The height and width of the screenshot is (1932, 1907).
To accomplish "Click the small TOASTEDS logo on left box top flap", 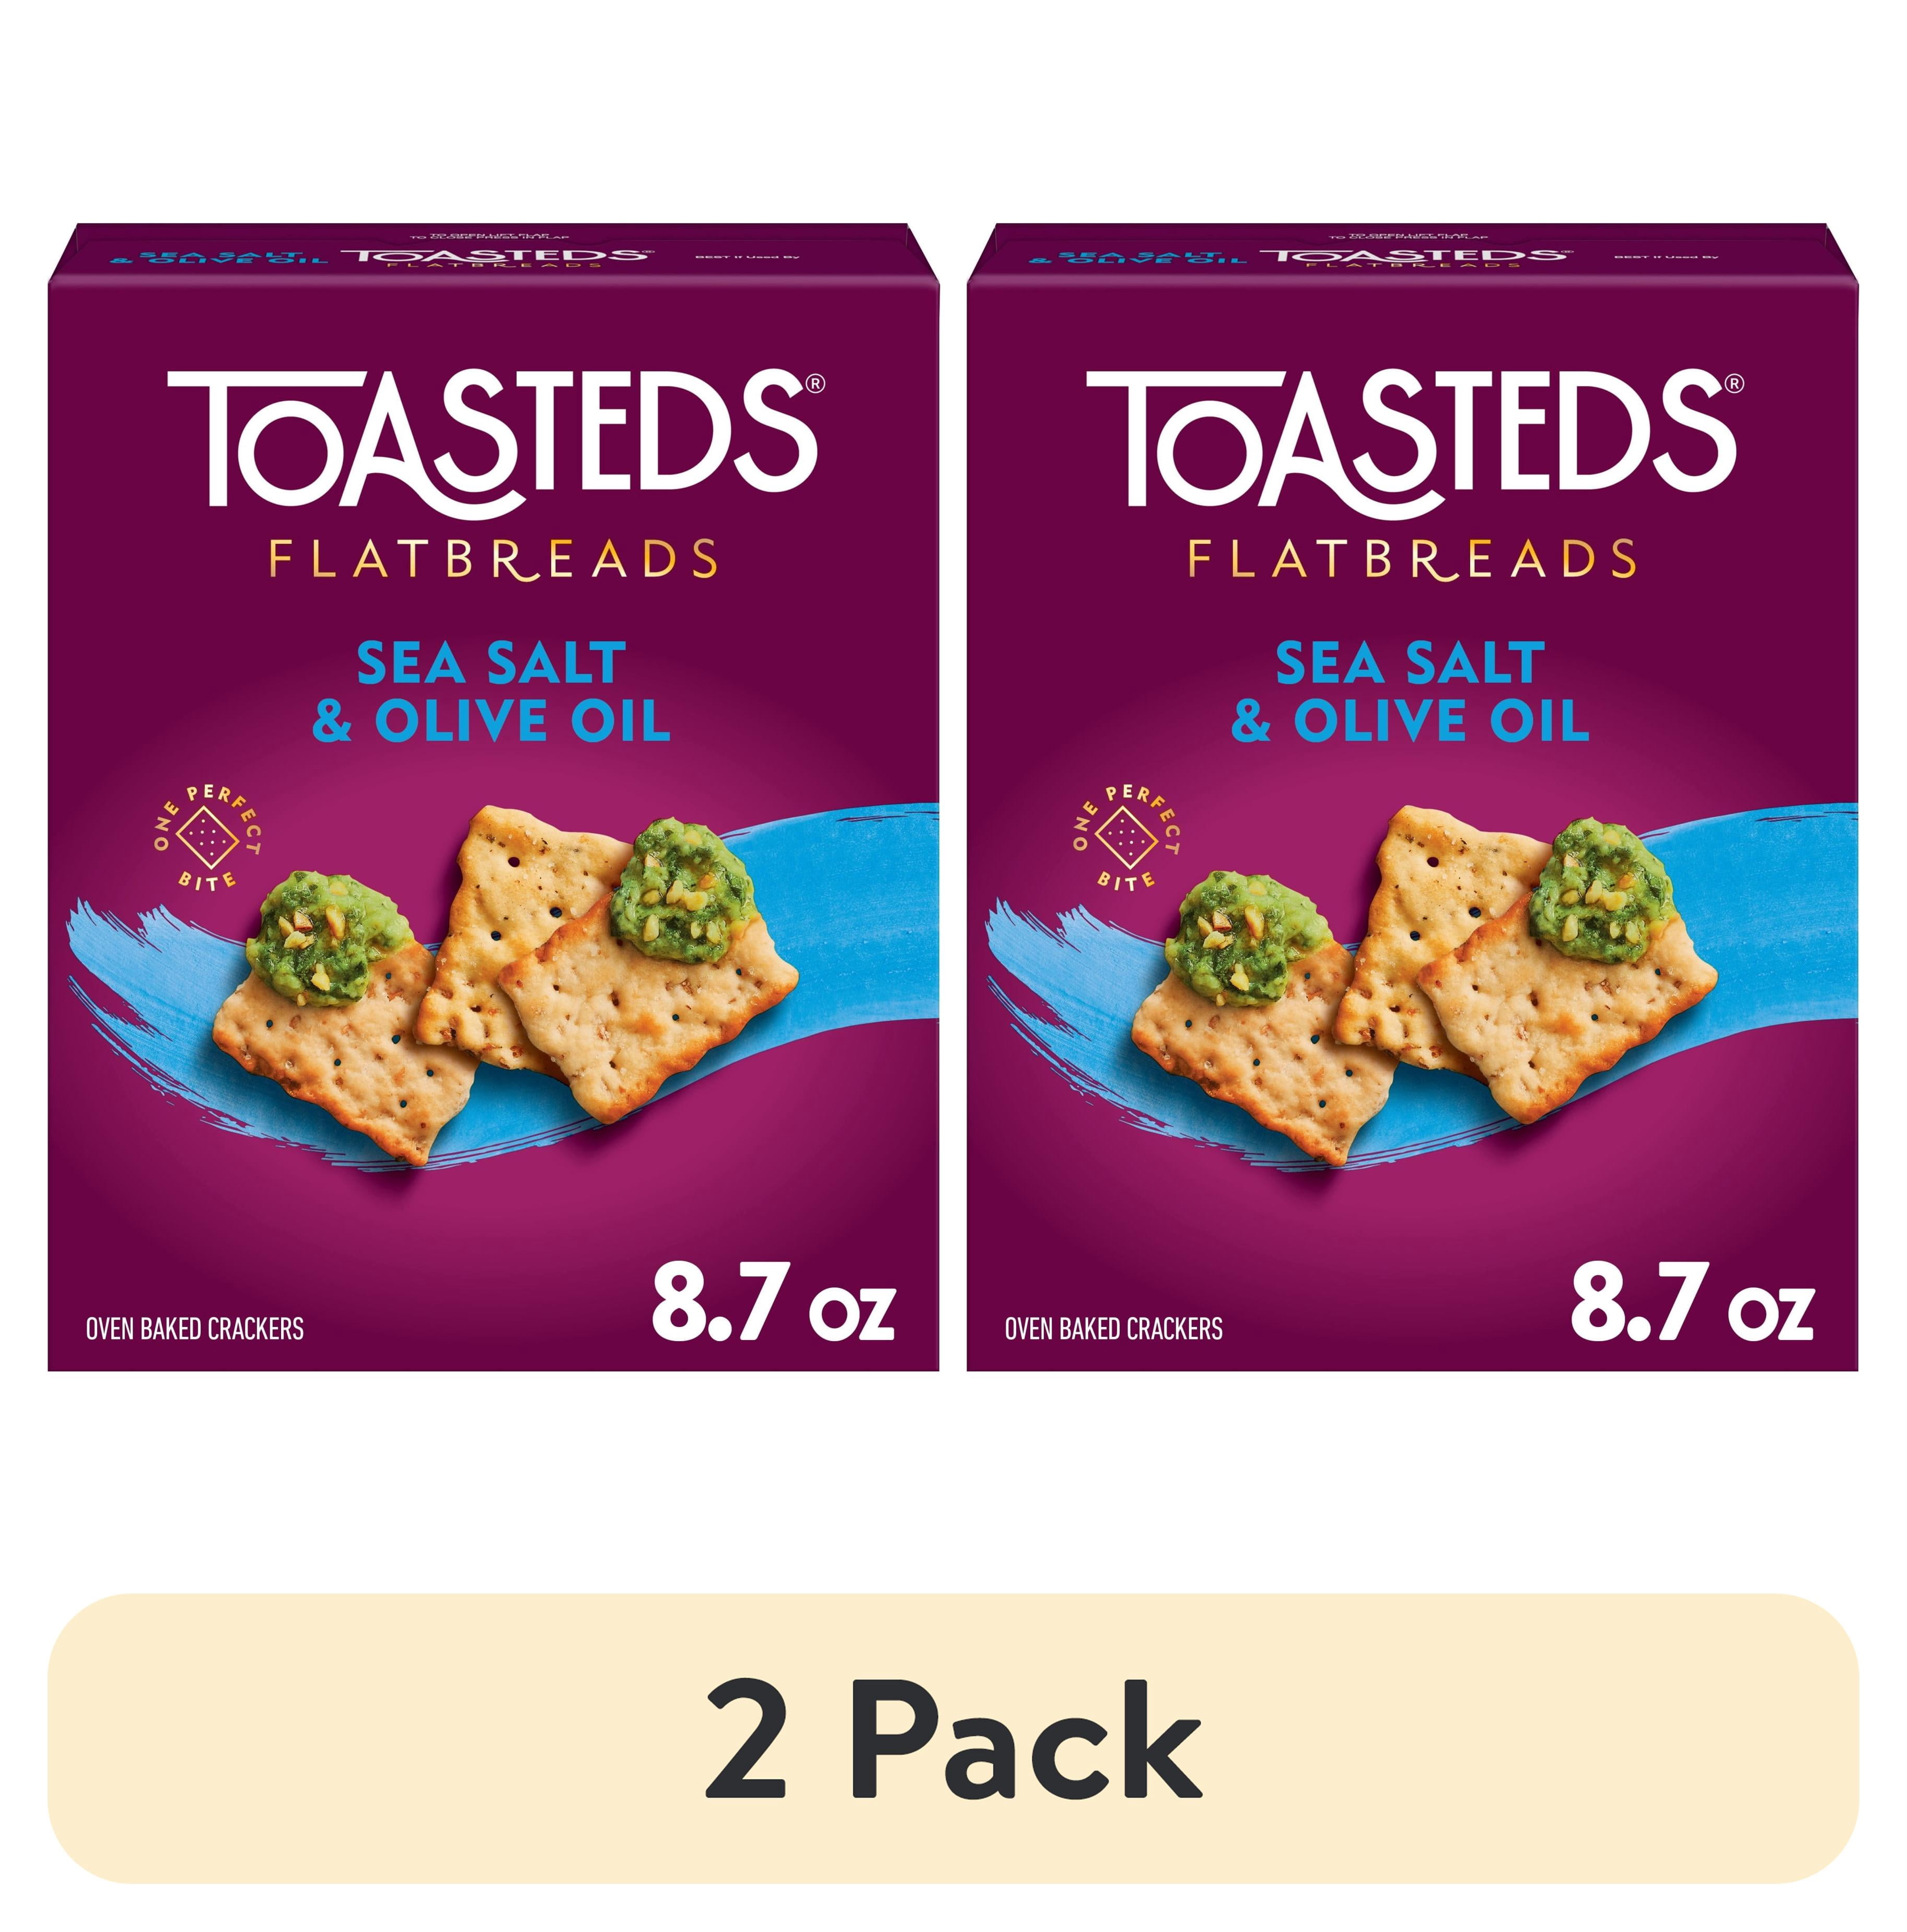I will tap(496, 256).
